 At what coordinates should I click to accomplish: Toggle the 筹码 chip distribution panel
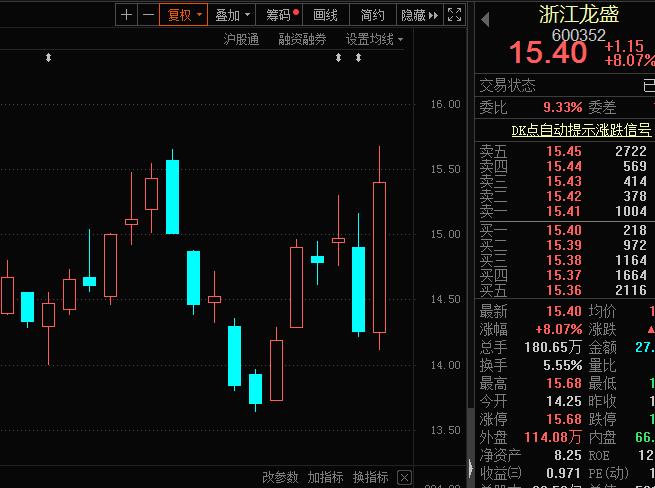click(280, 15)
